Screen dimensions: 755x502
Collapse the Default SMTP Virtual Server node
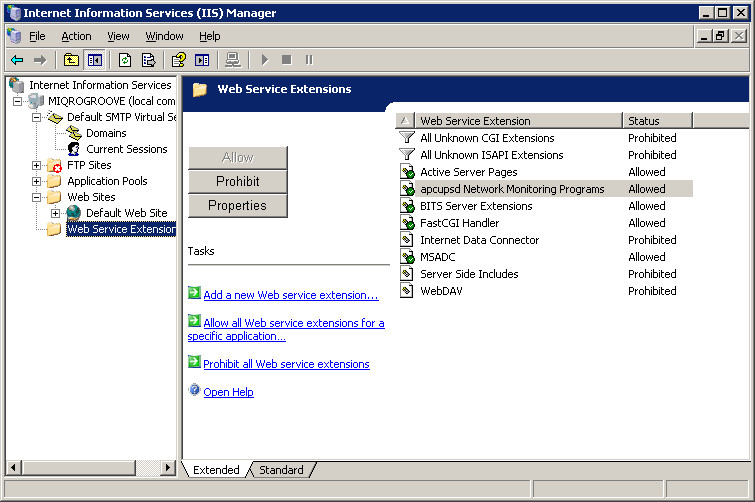(x=36, y=117)
